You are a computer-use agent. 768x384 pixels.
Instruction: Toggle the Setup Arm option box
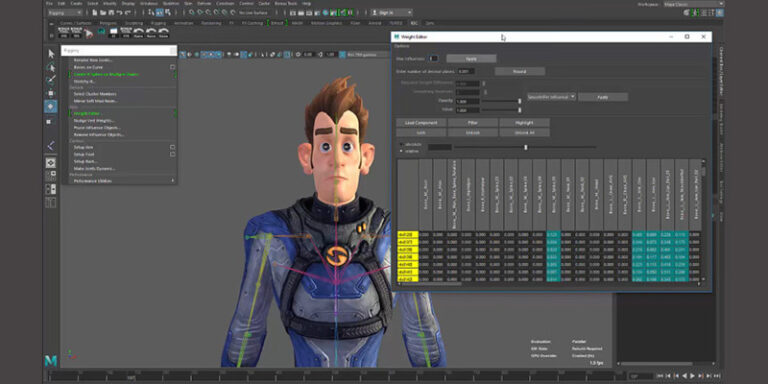[172, 147]
